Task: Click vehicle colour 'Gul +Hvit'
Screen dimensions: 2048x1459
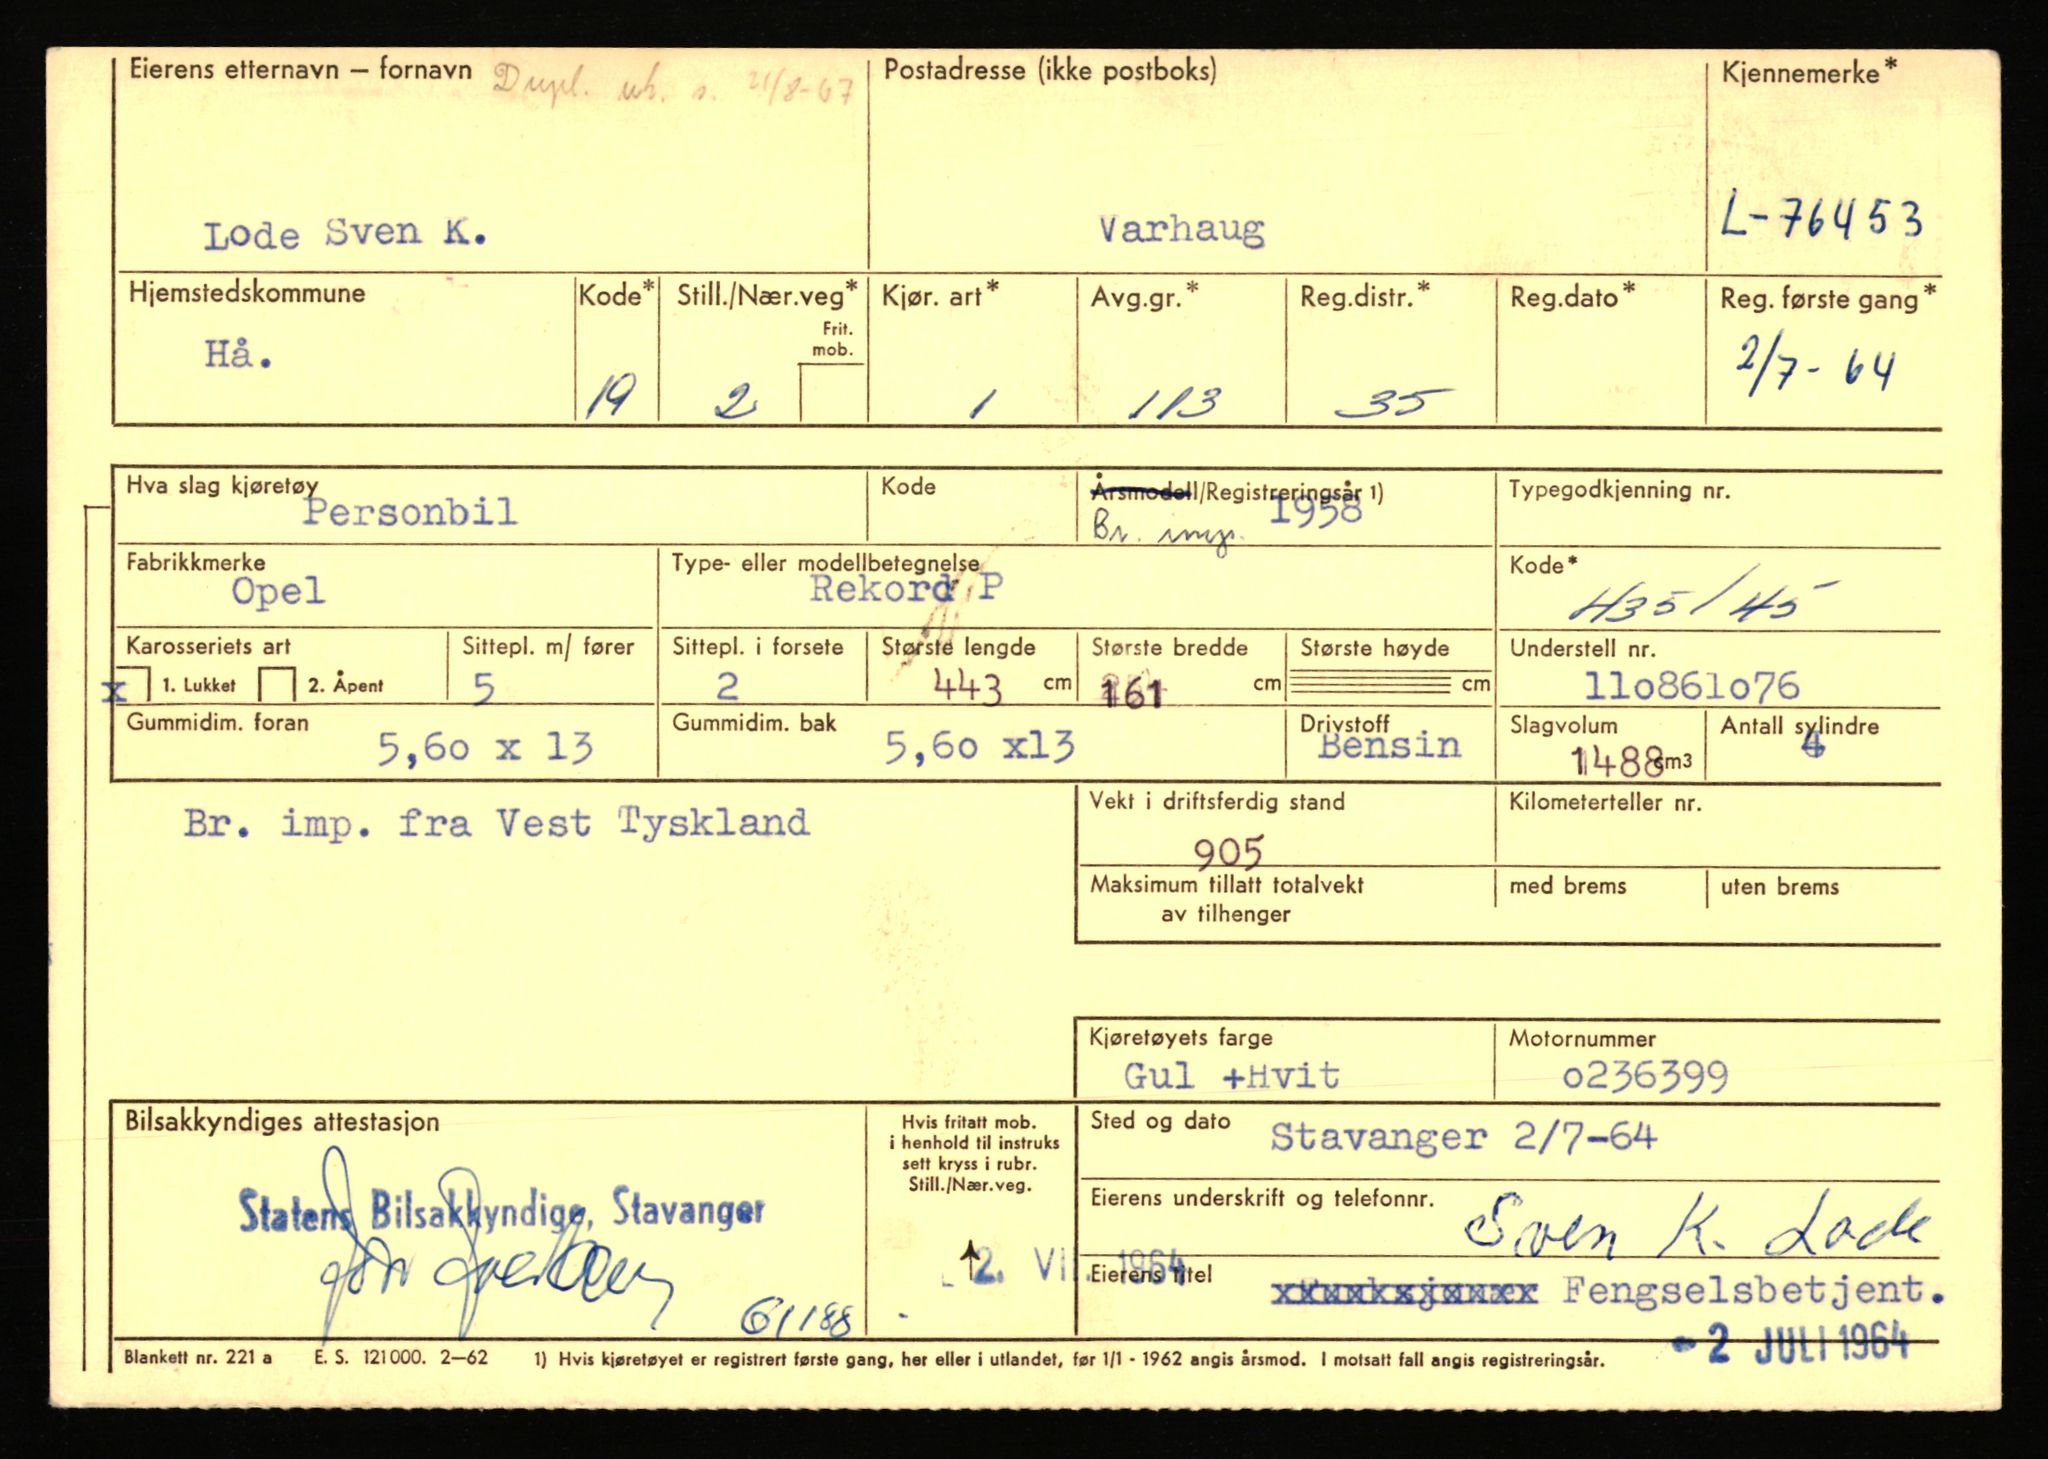Action: (x=1231, y=1076)
